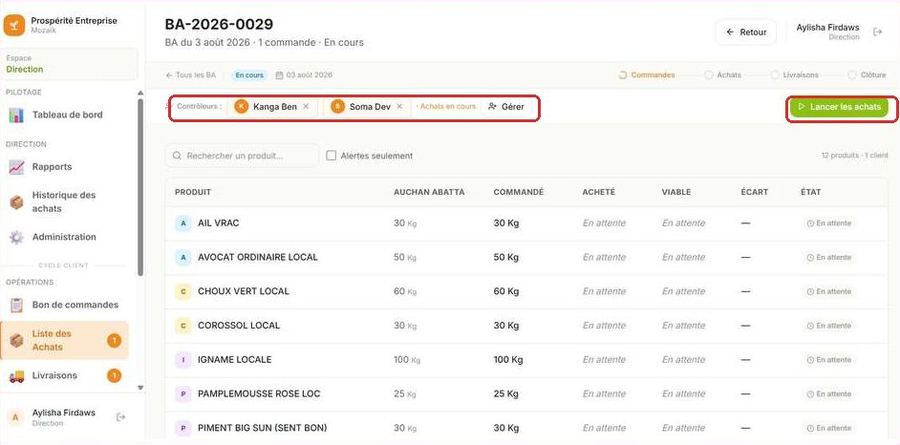Screen dimensions: 900x445
Task: Open Tableau de bord from the sidebar
Action: pos(67,115)
